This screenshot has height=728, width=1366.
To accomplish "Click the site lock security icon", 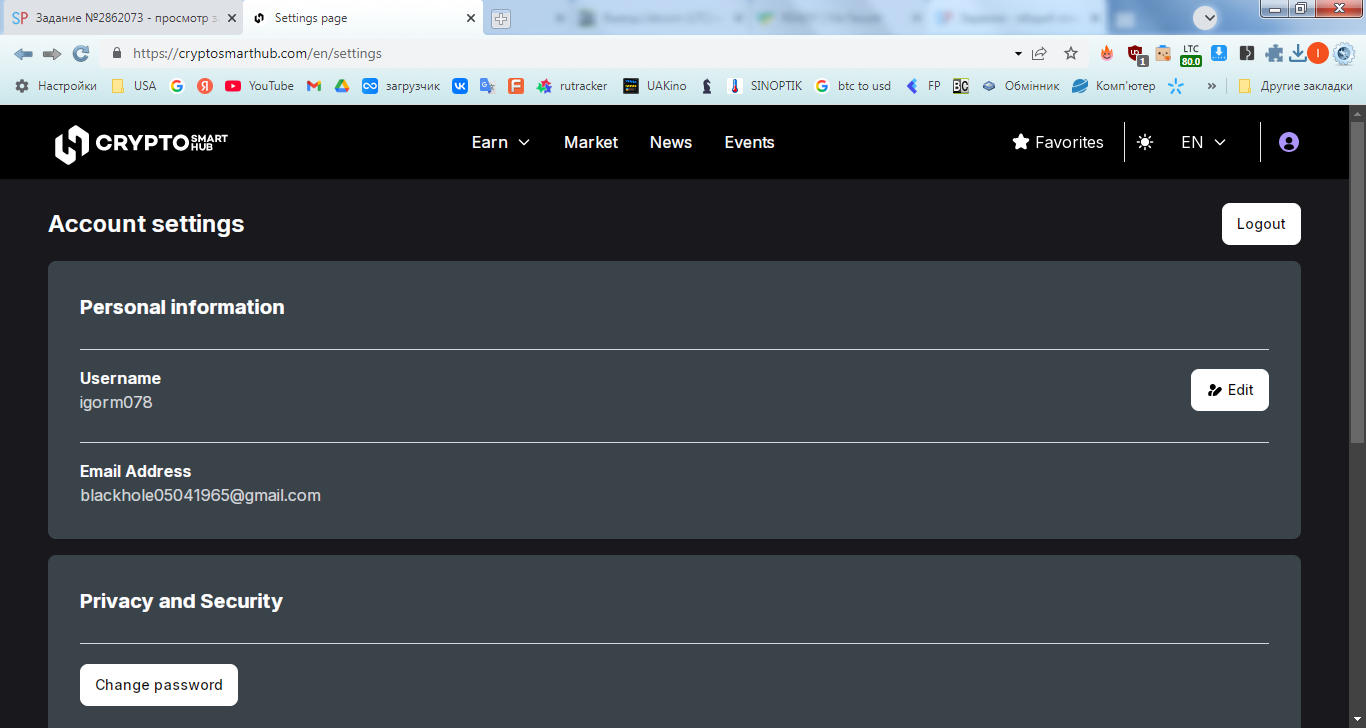I will pyautogui.click(x=117, y=53).
